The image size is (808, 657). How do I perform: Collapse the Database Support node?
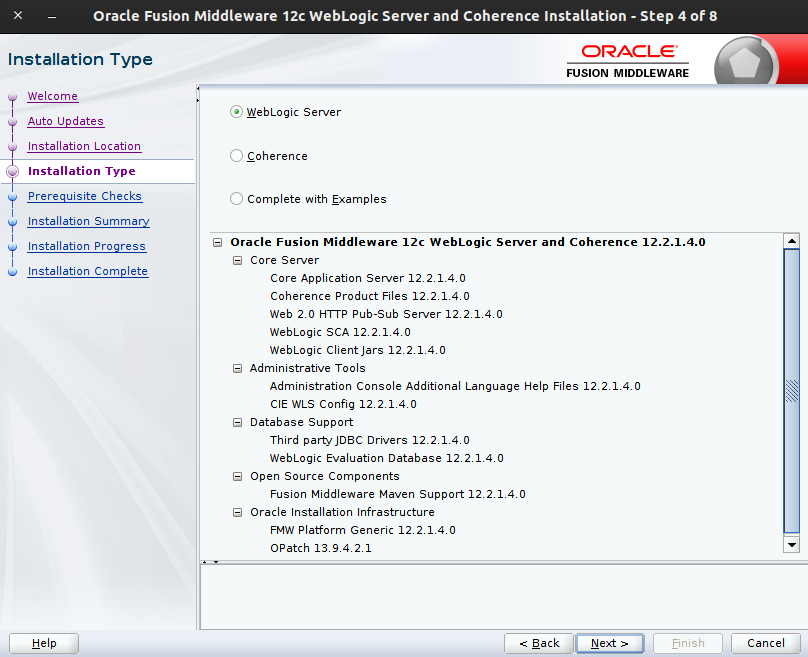[x=238, y=422]
